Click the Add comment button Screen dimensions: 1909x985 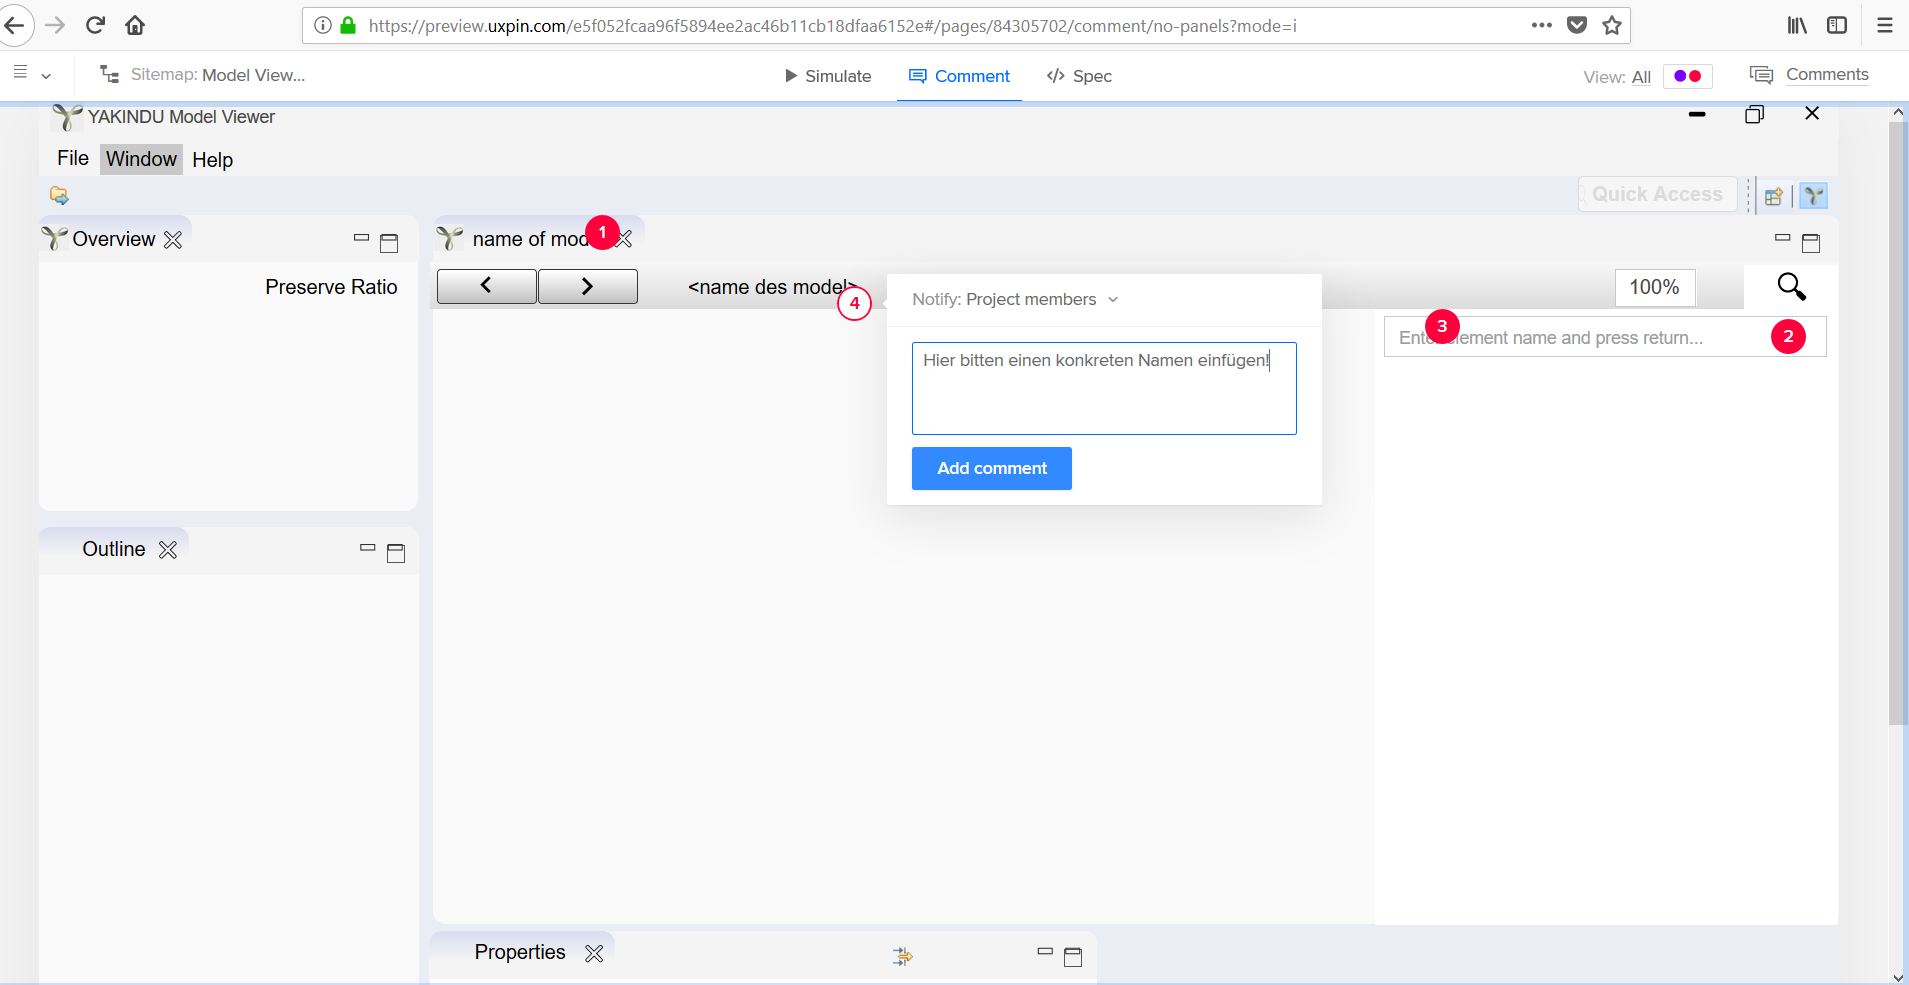coord(991,468)
